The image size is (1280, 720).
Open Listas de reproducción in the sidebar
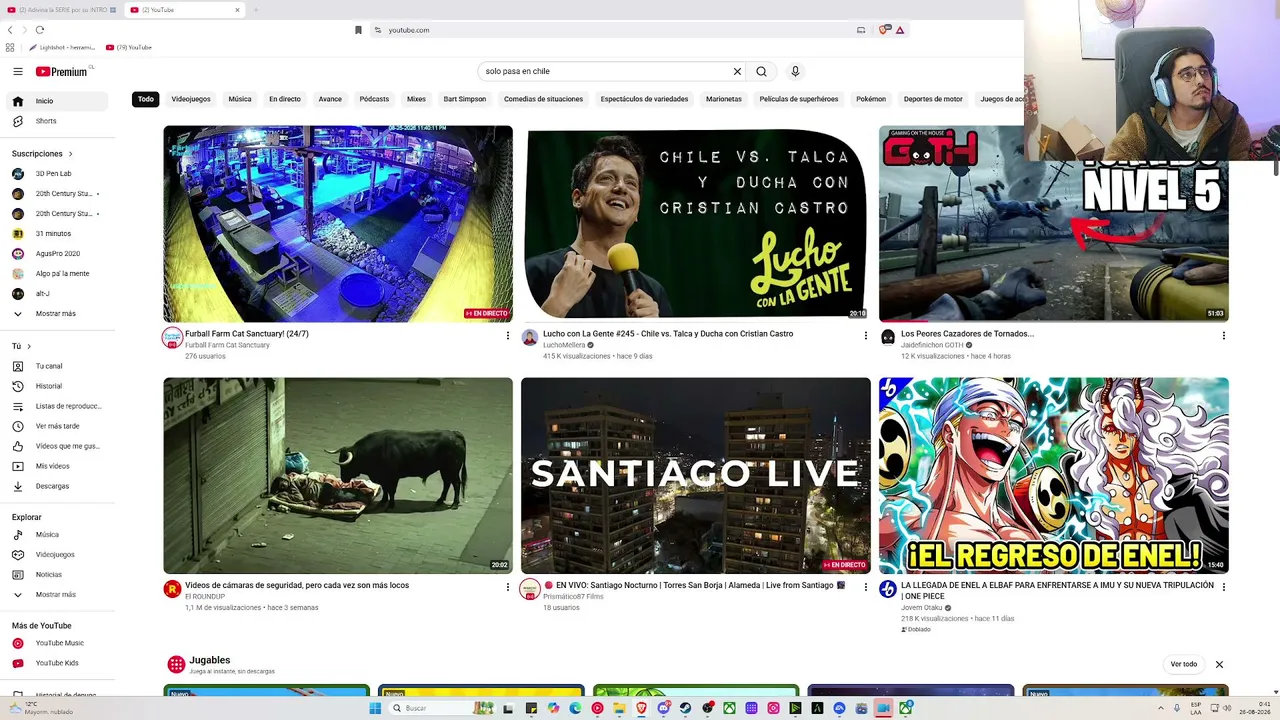(x=56, y=406)
